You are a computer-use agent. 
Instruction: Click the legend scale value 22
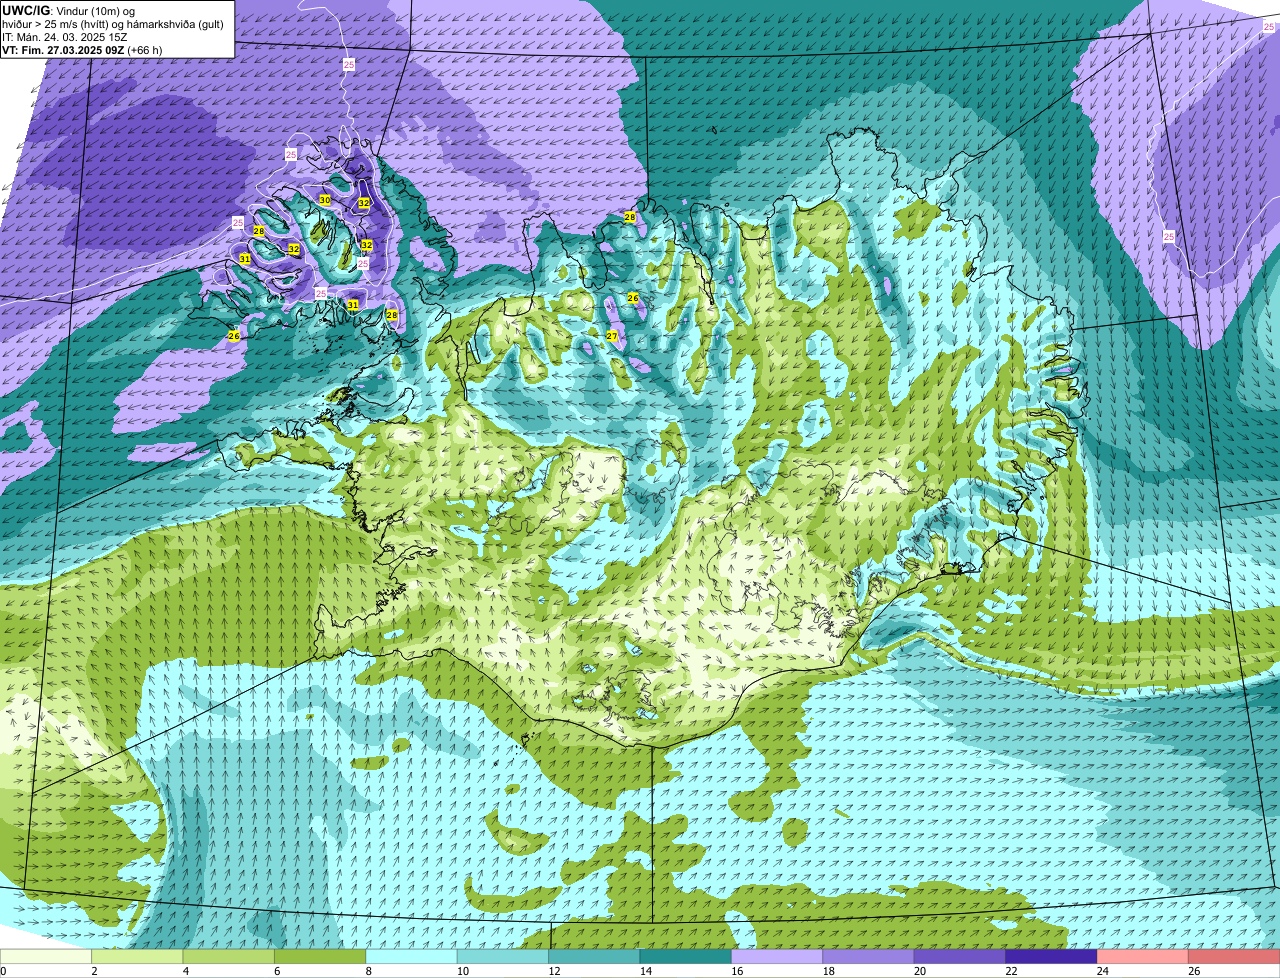tap(1011, 971)
